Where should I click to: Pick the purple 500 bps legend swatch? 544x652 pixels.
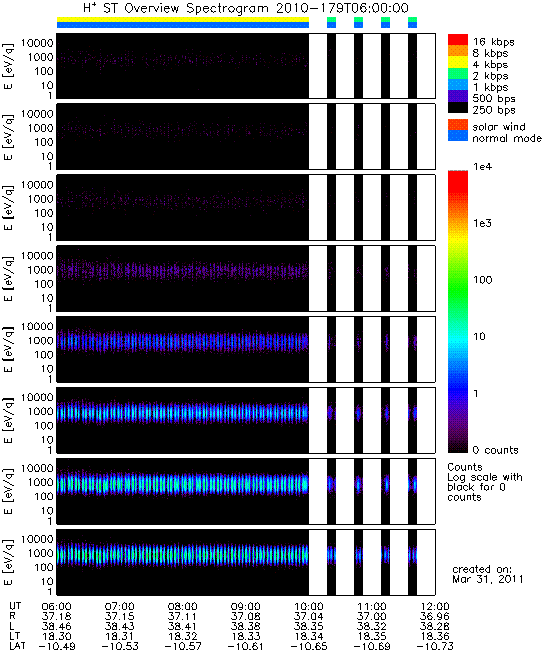458,96
